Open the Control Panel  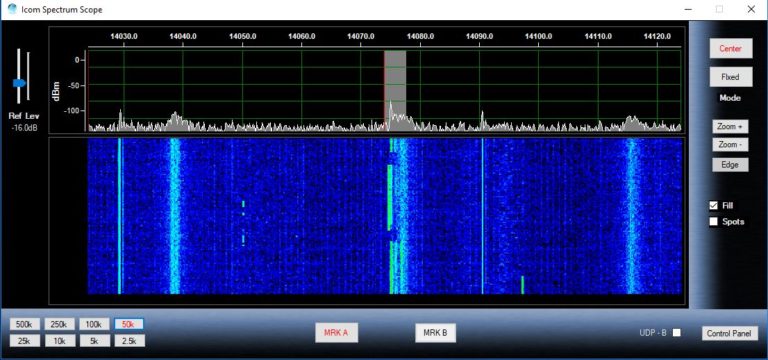729,334
